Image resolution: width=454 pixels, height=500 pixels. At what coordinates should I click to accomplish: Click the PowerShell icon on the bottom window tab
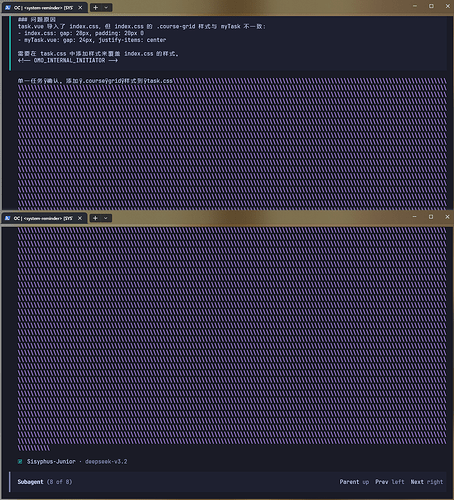pyautogui.click(x=8, y=218)
